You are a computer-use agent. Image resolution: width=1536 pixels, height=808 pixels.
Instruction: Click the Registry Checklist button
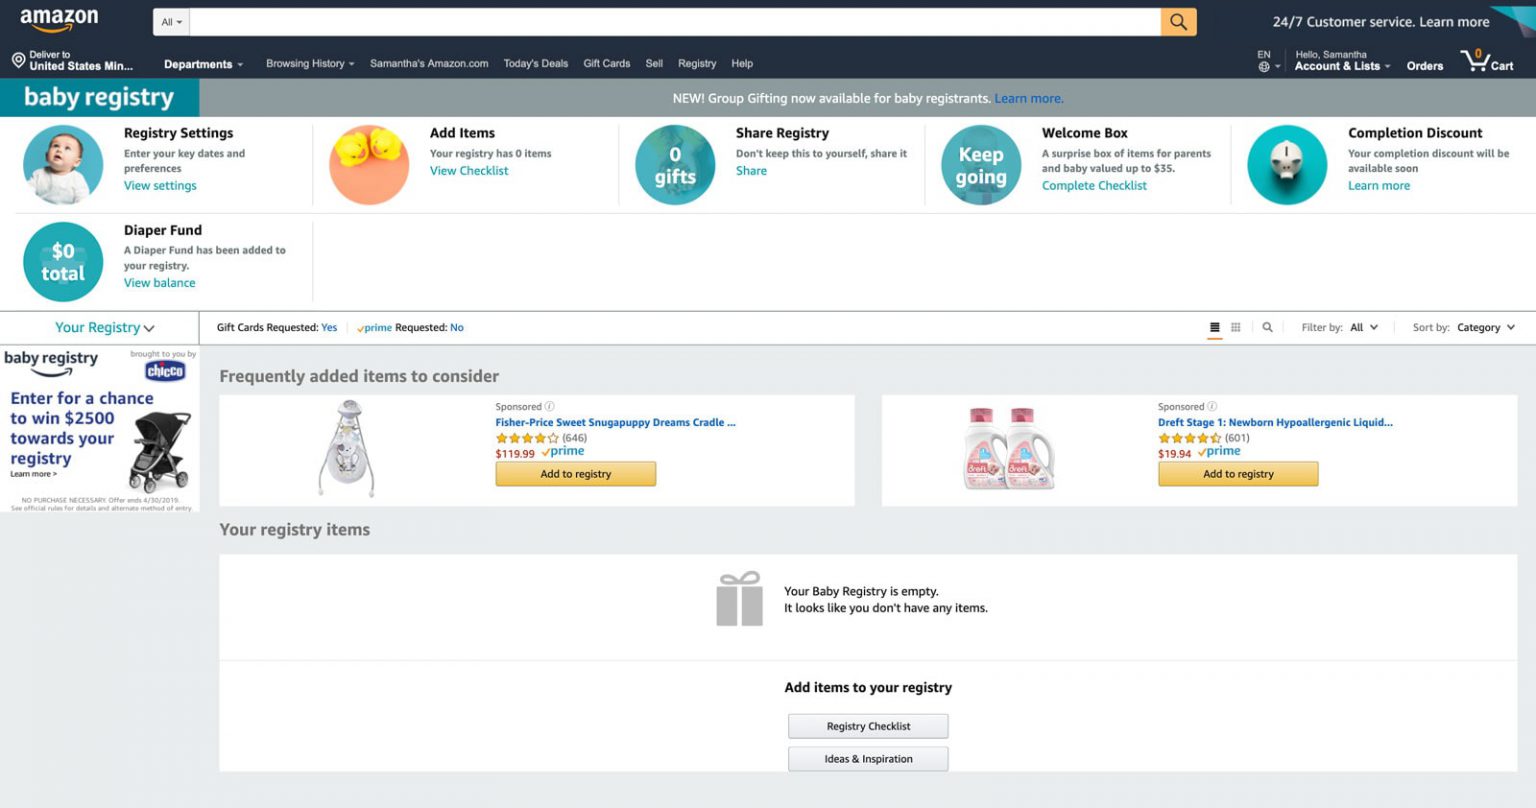click(x=868, y=726)
